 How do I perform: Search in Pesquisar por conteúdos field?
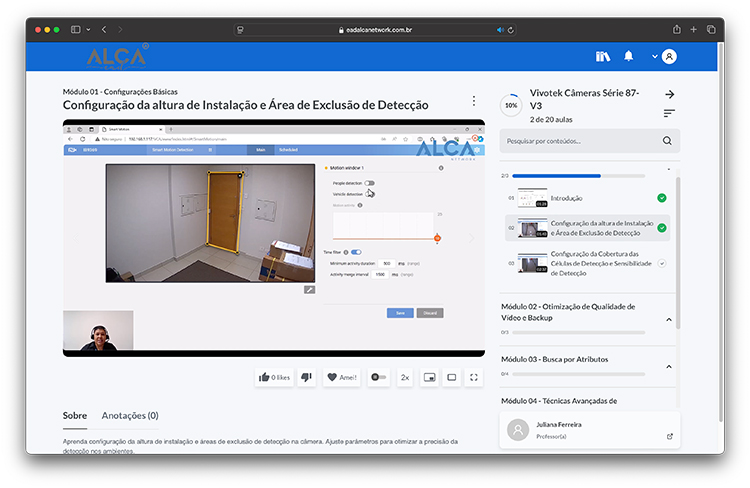[x=589, y=141]
